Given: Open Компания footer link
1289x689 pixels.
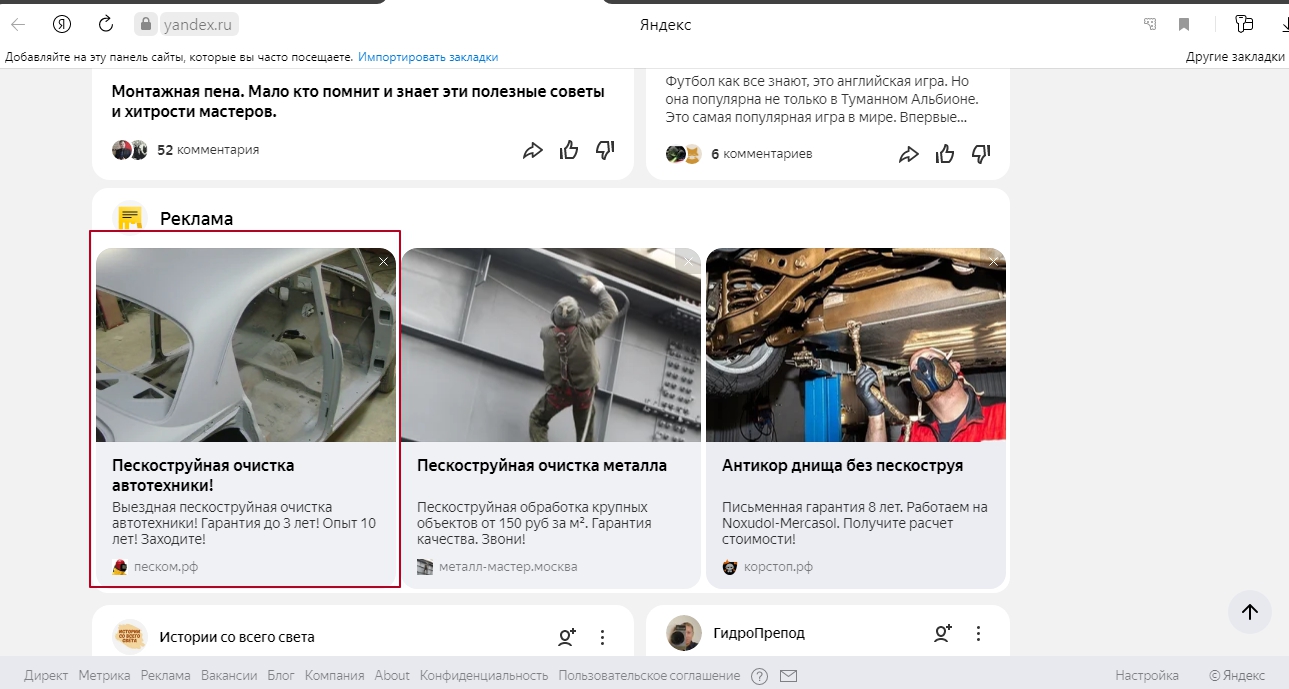Looking at the screenshot, I should click(334, 676).
